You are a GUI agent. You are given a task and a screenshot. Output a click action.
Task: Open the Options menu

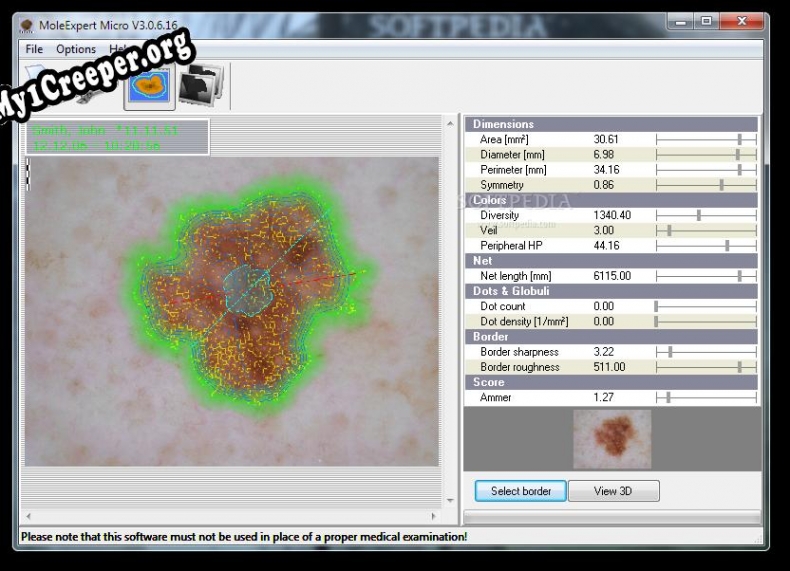[x=76, y=49]
